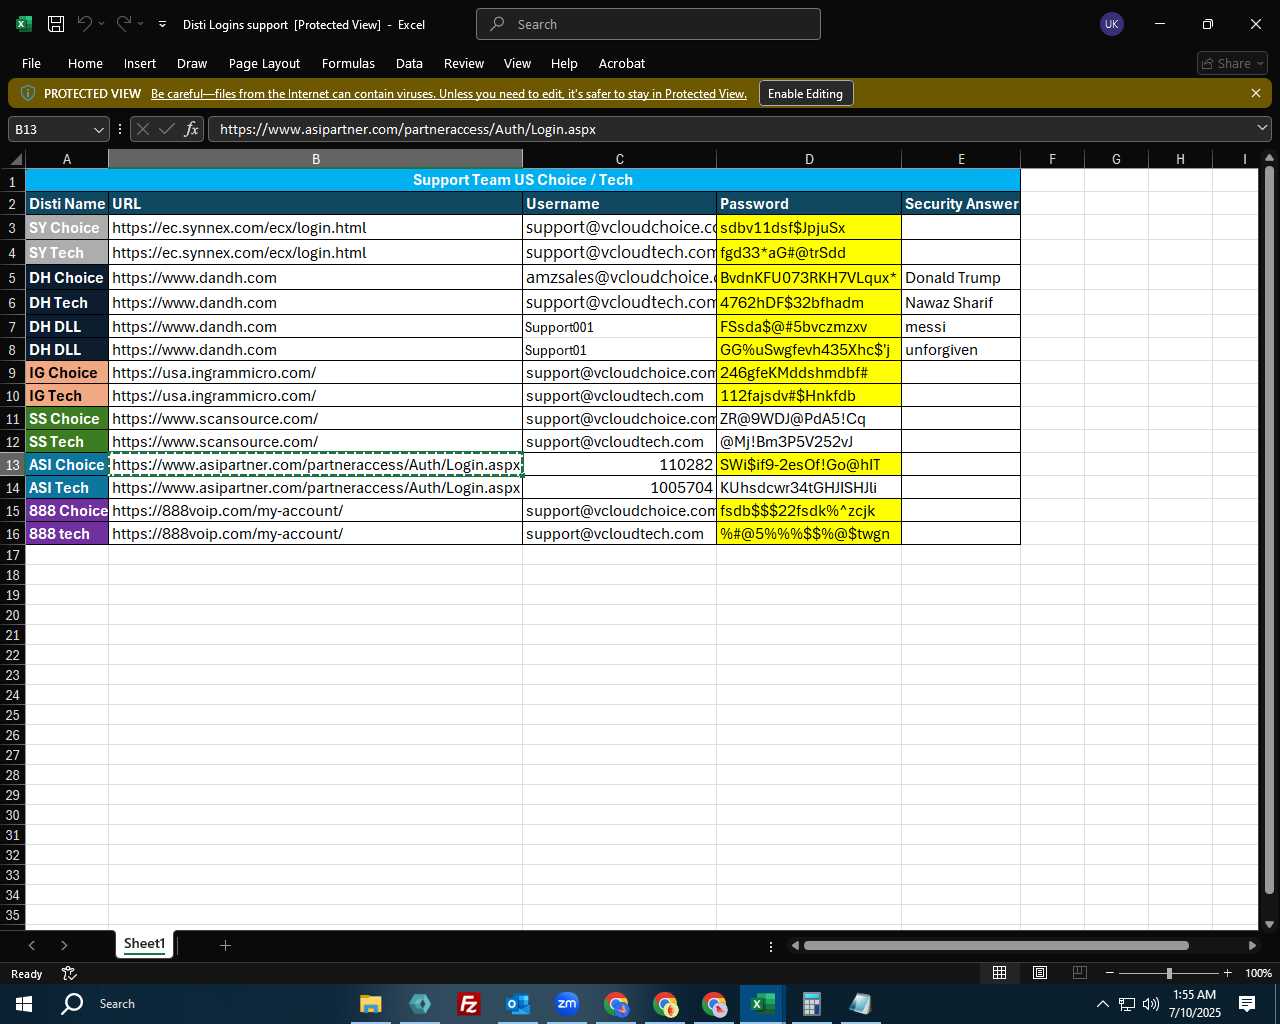
Task: Click the 100% zoom level
Action: pos(1258,973)
